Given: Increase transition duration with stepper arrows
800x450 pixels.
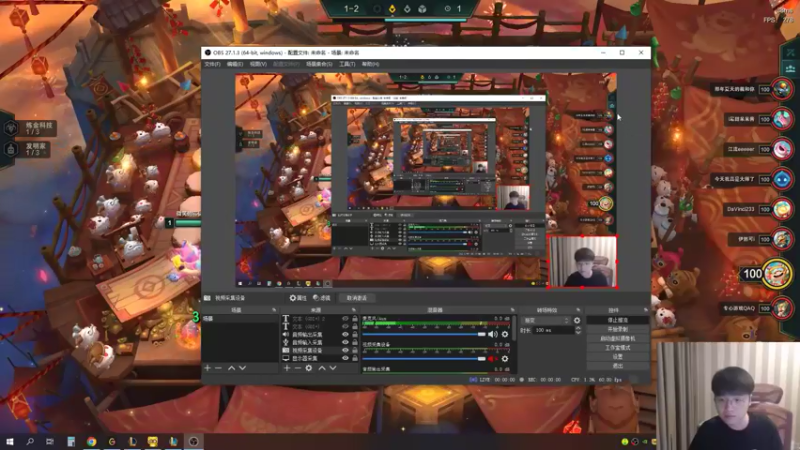Looking at the screenshot, I should (x=578, y=329).
